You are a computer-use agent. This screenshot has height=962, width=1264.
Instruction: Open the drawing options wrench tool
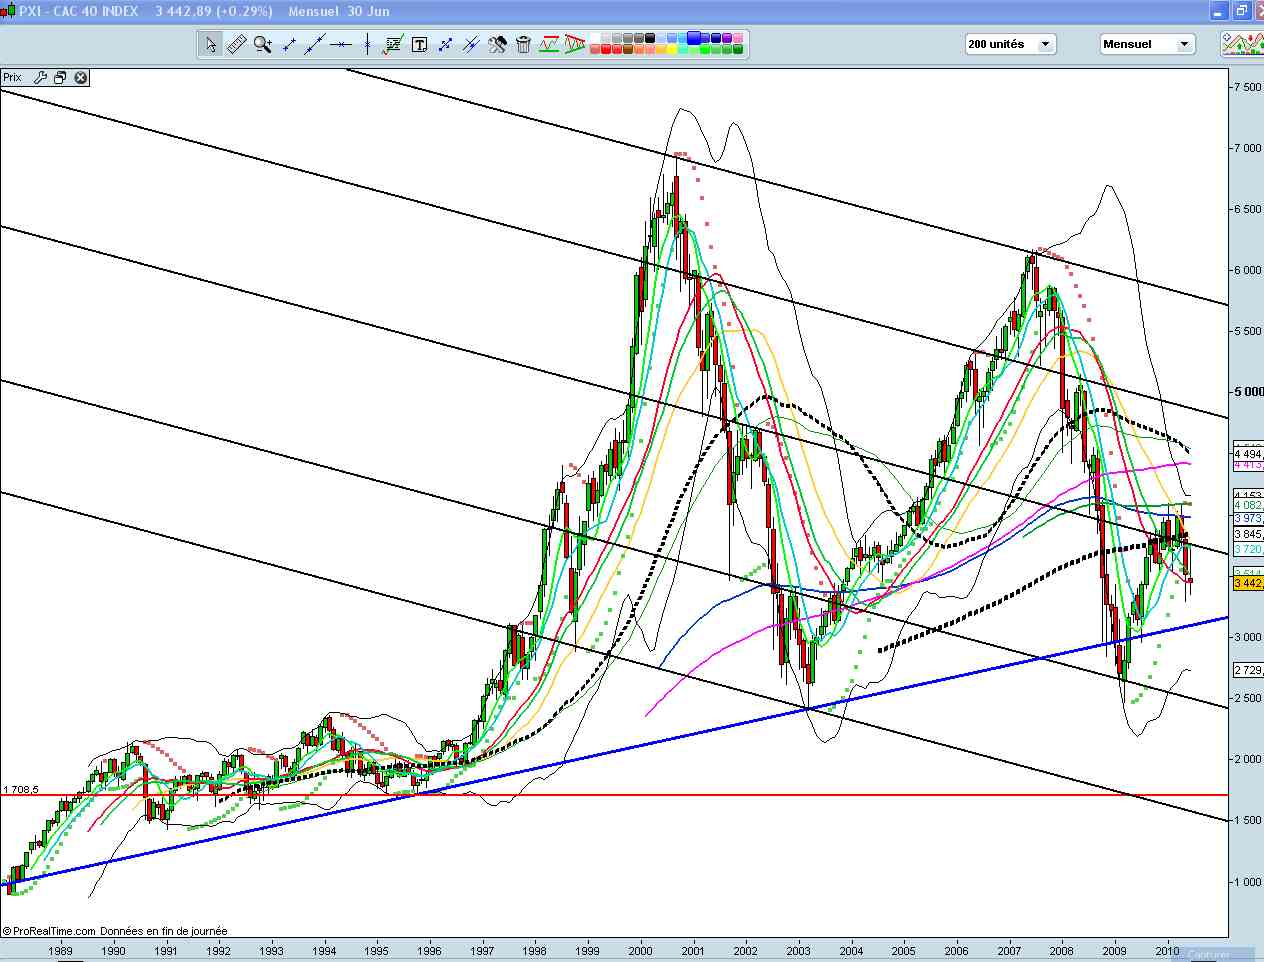tap(497, 44)
